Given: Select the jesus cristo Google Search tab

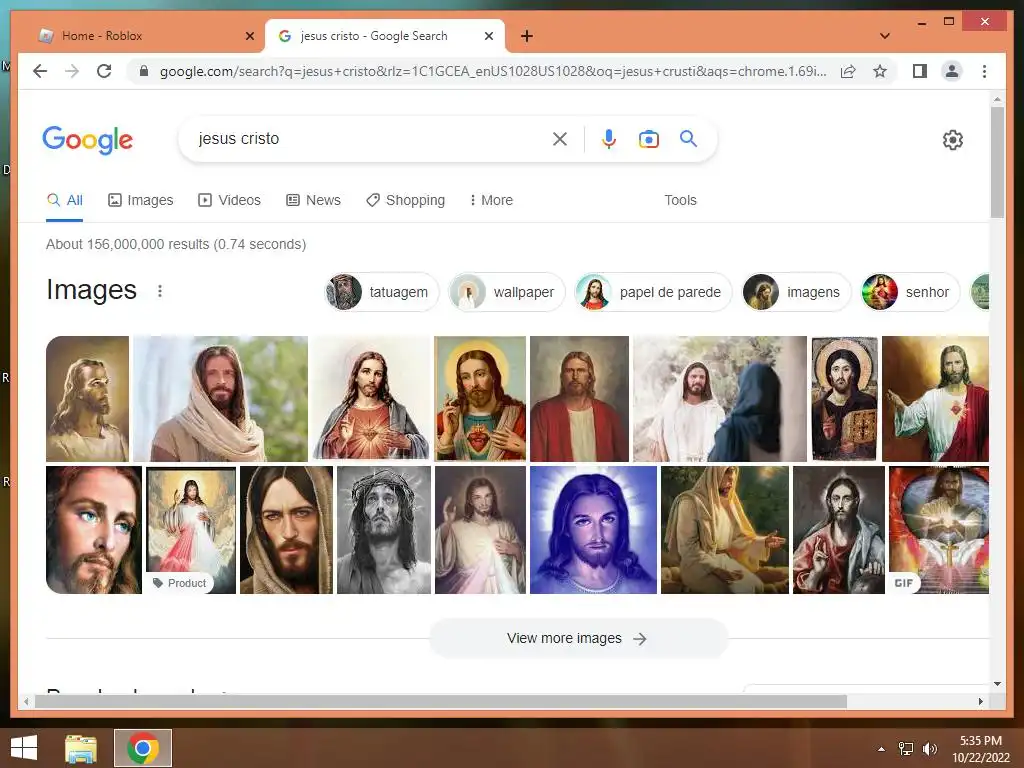Looking at the screenshot, I should [x=385, y=36].
